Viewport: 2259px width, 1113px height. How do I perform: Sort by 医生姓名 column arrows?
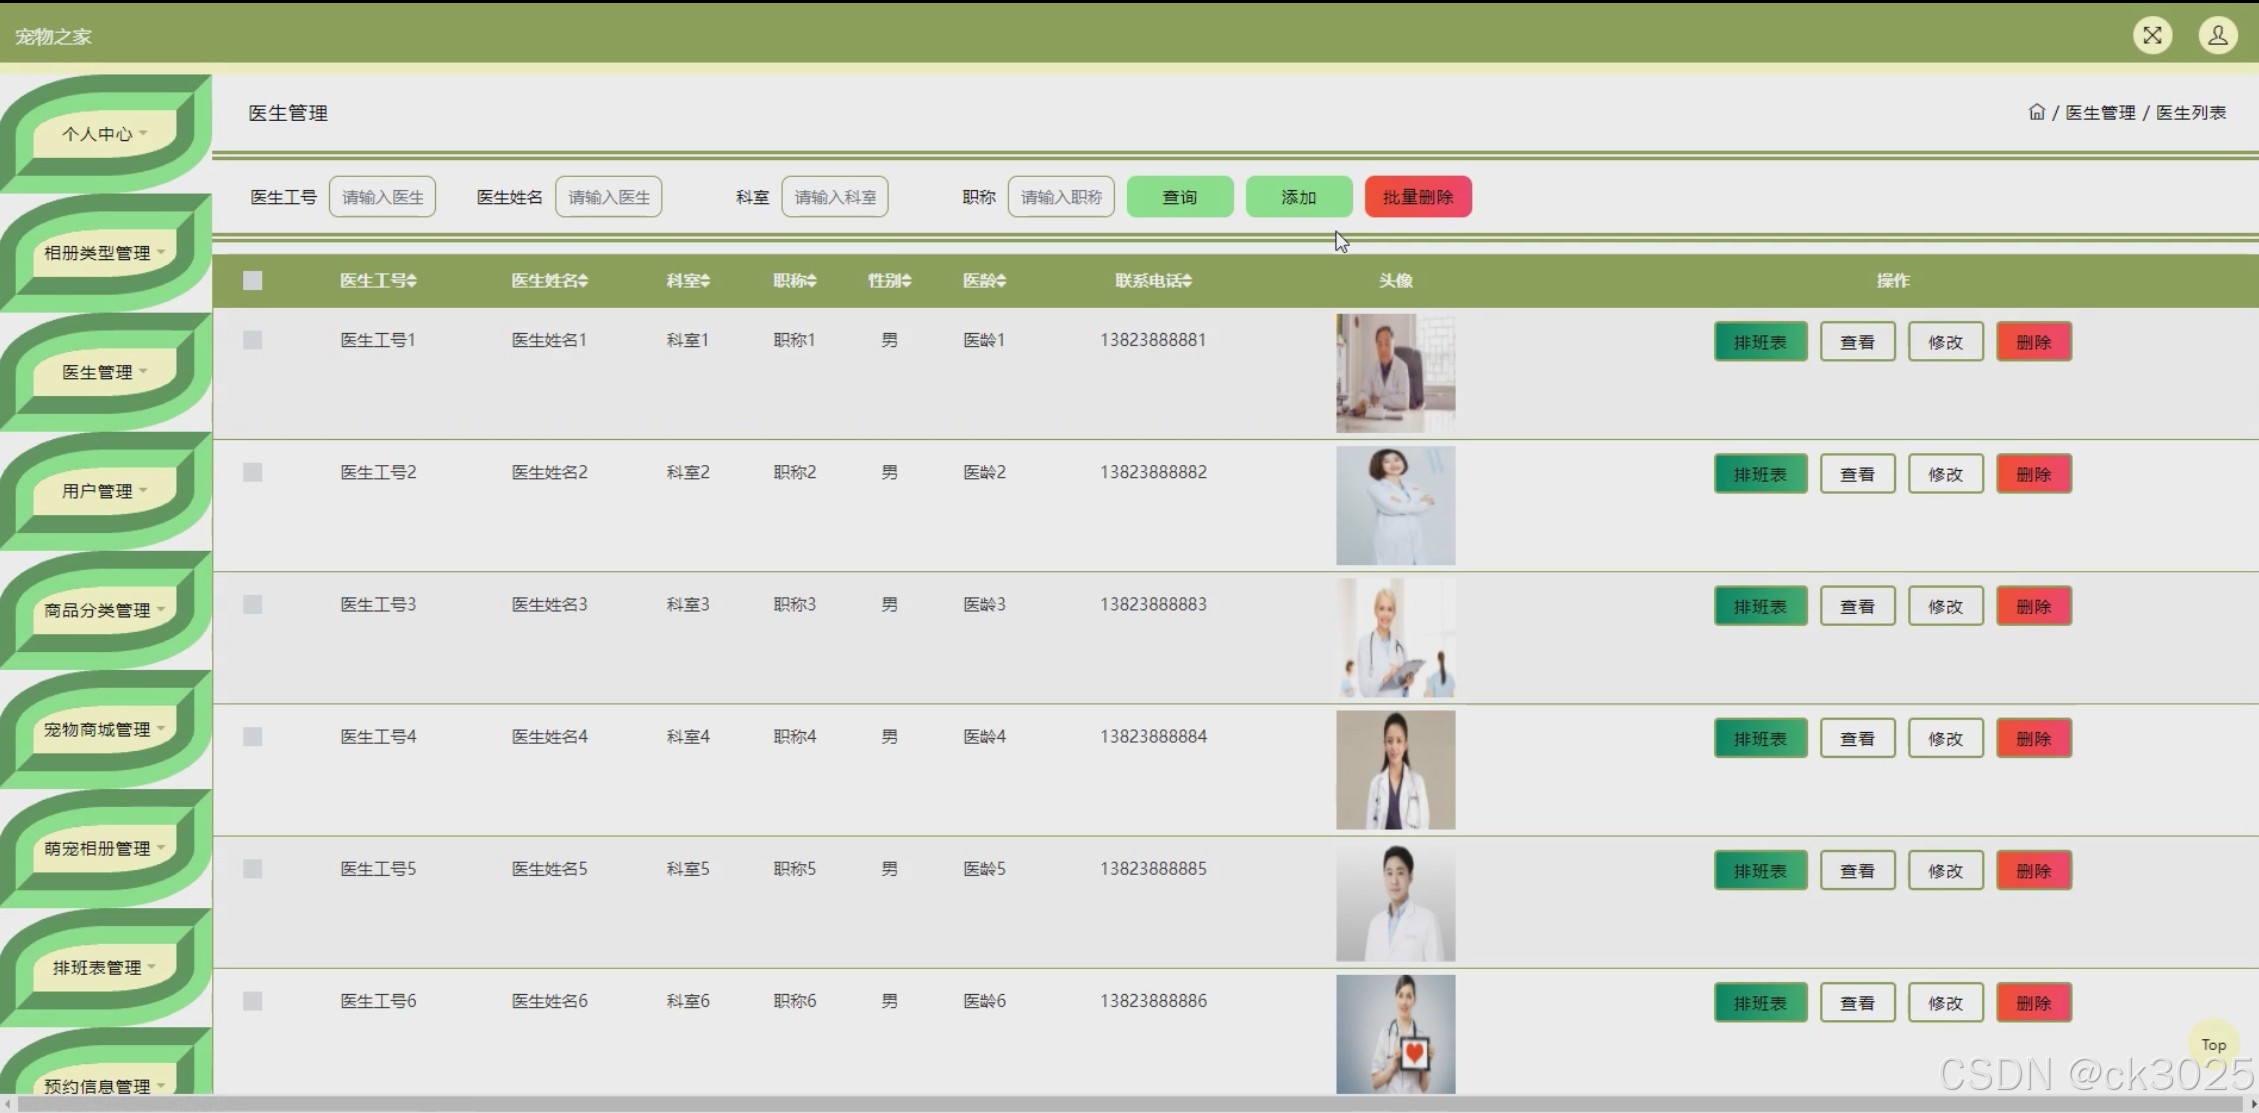point(584,281)
